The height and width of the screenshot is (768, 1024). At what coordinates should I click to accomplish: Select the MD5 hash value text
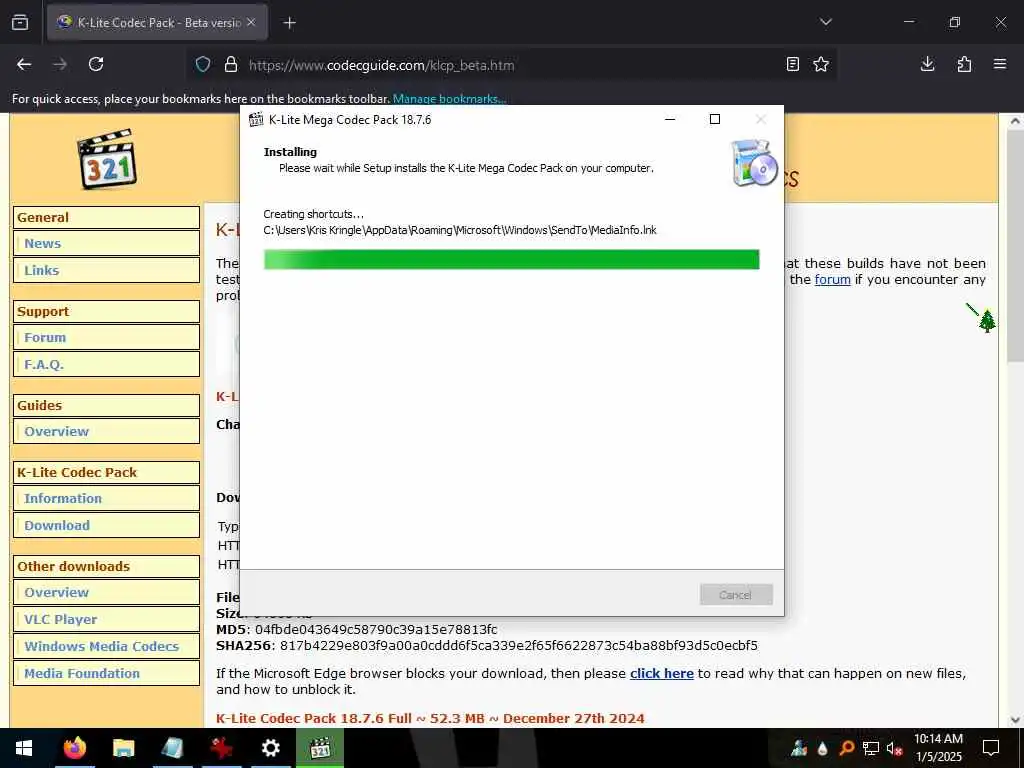[376, 630]
